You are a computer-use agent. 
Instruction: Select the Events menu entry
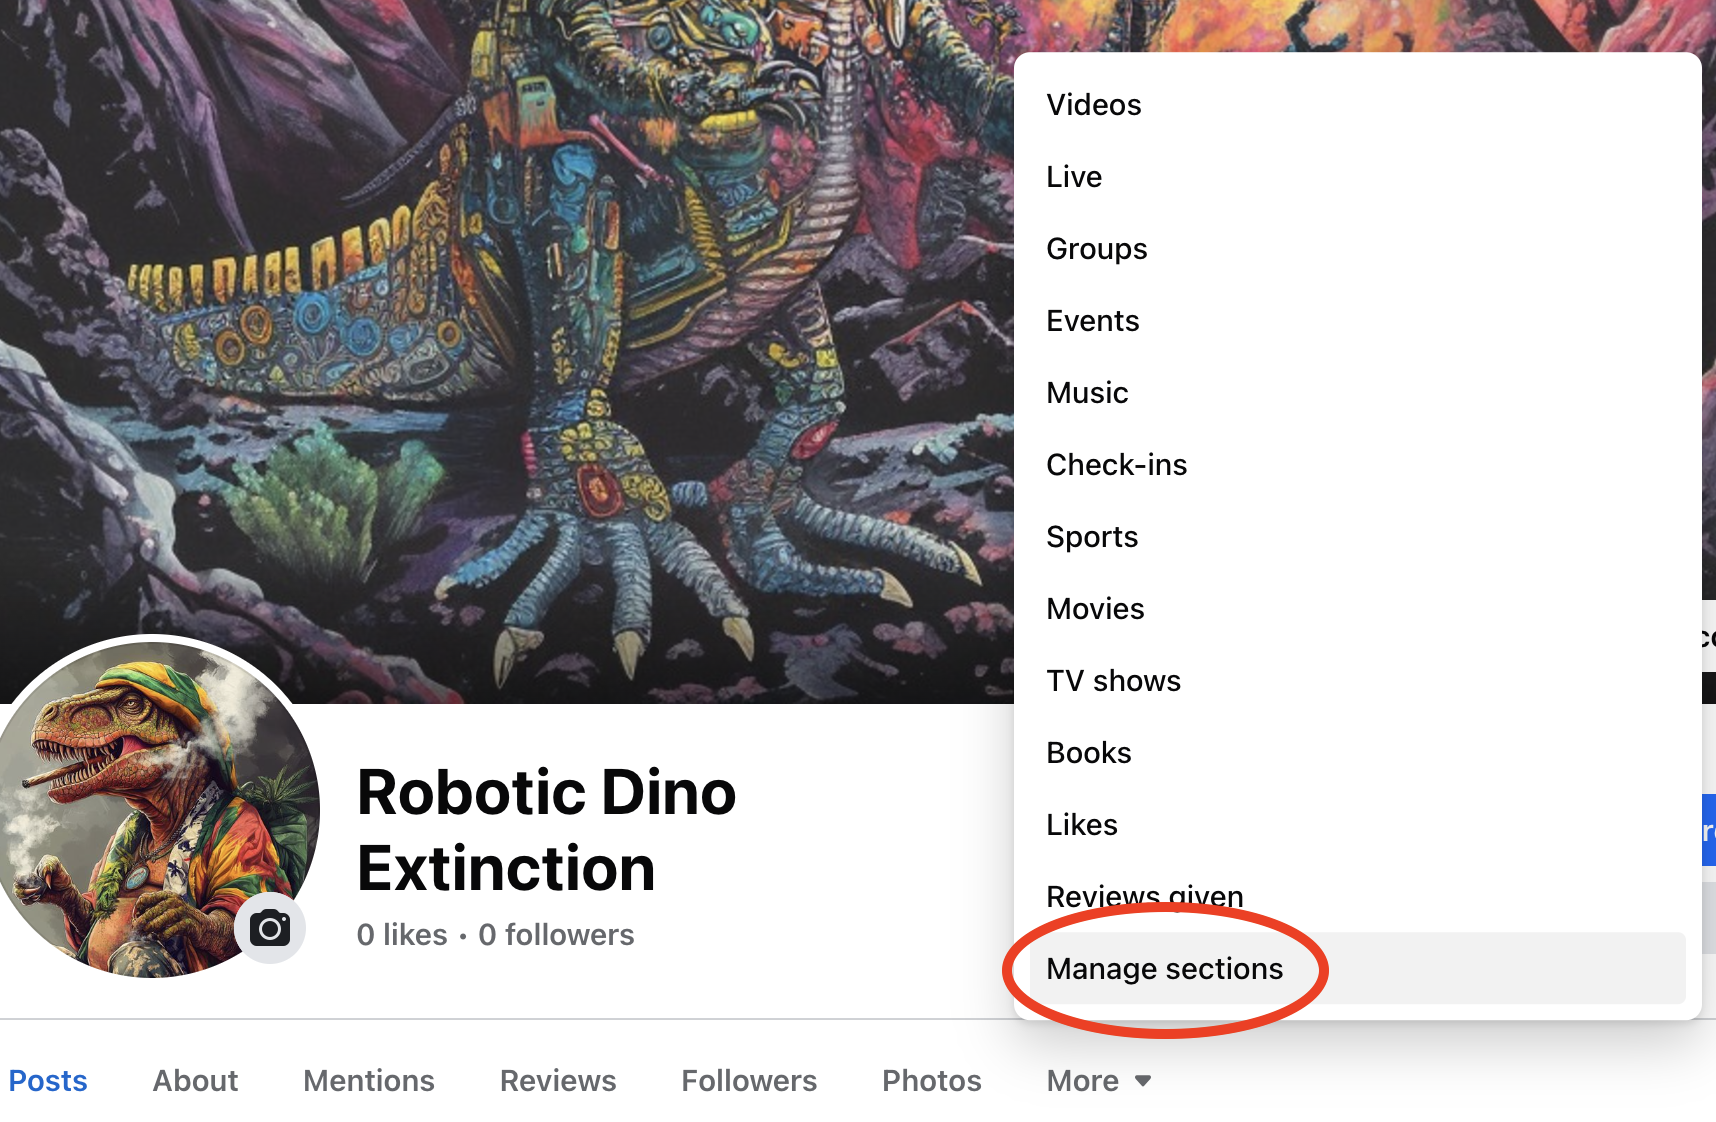tap(1092, 321)
